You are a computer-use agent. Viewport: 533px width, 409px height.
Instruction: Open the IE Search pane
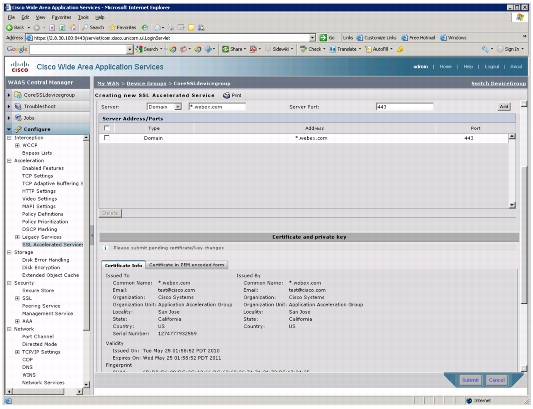coord(93,28)
